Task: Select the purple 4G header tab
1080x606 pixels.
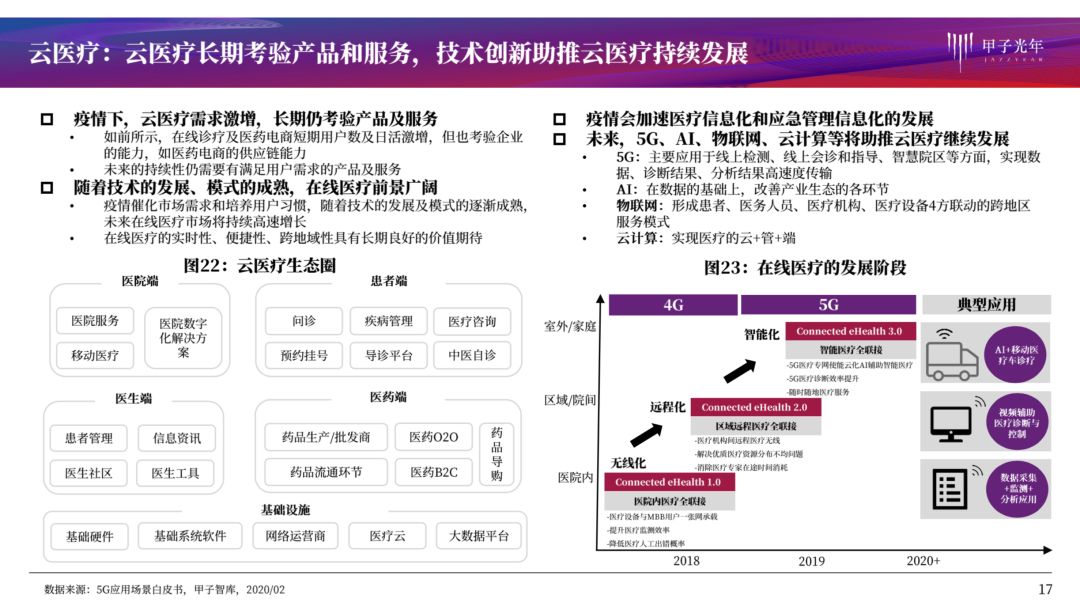Action: click(x=673, y=305)
